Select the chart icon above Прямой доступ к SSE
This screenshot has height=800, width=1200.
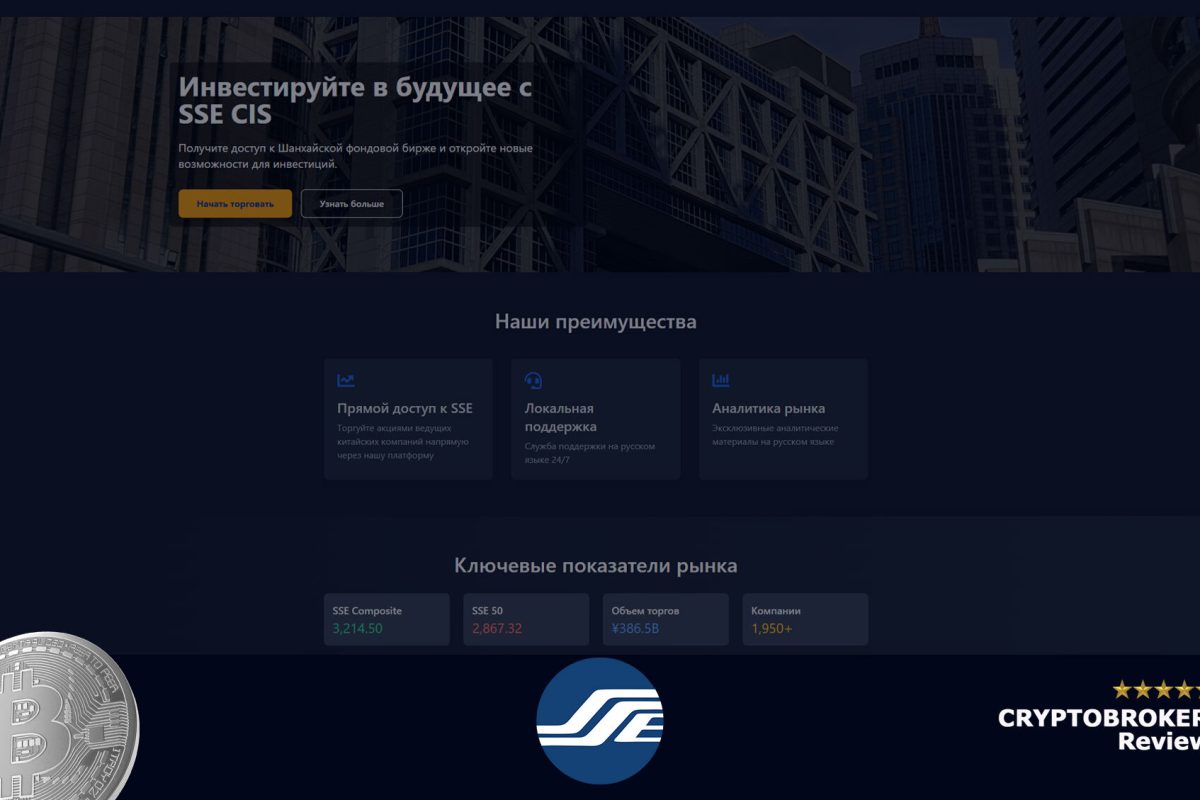[x=346, y=381]
